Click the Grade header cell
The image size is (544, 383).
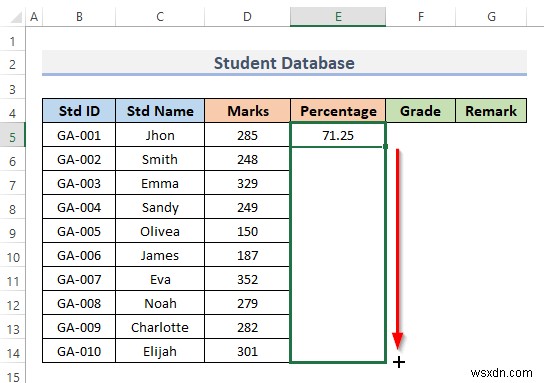pyautogui.click(x=420, y=111)
